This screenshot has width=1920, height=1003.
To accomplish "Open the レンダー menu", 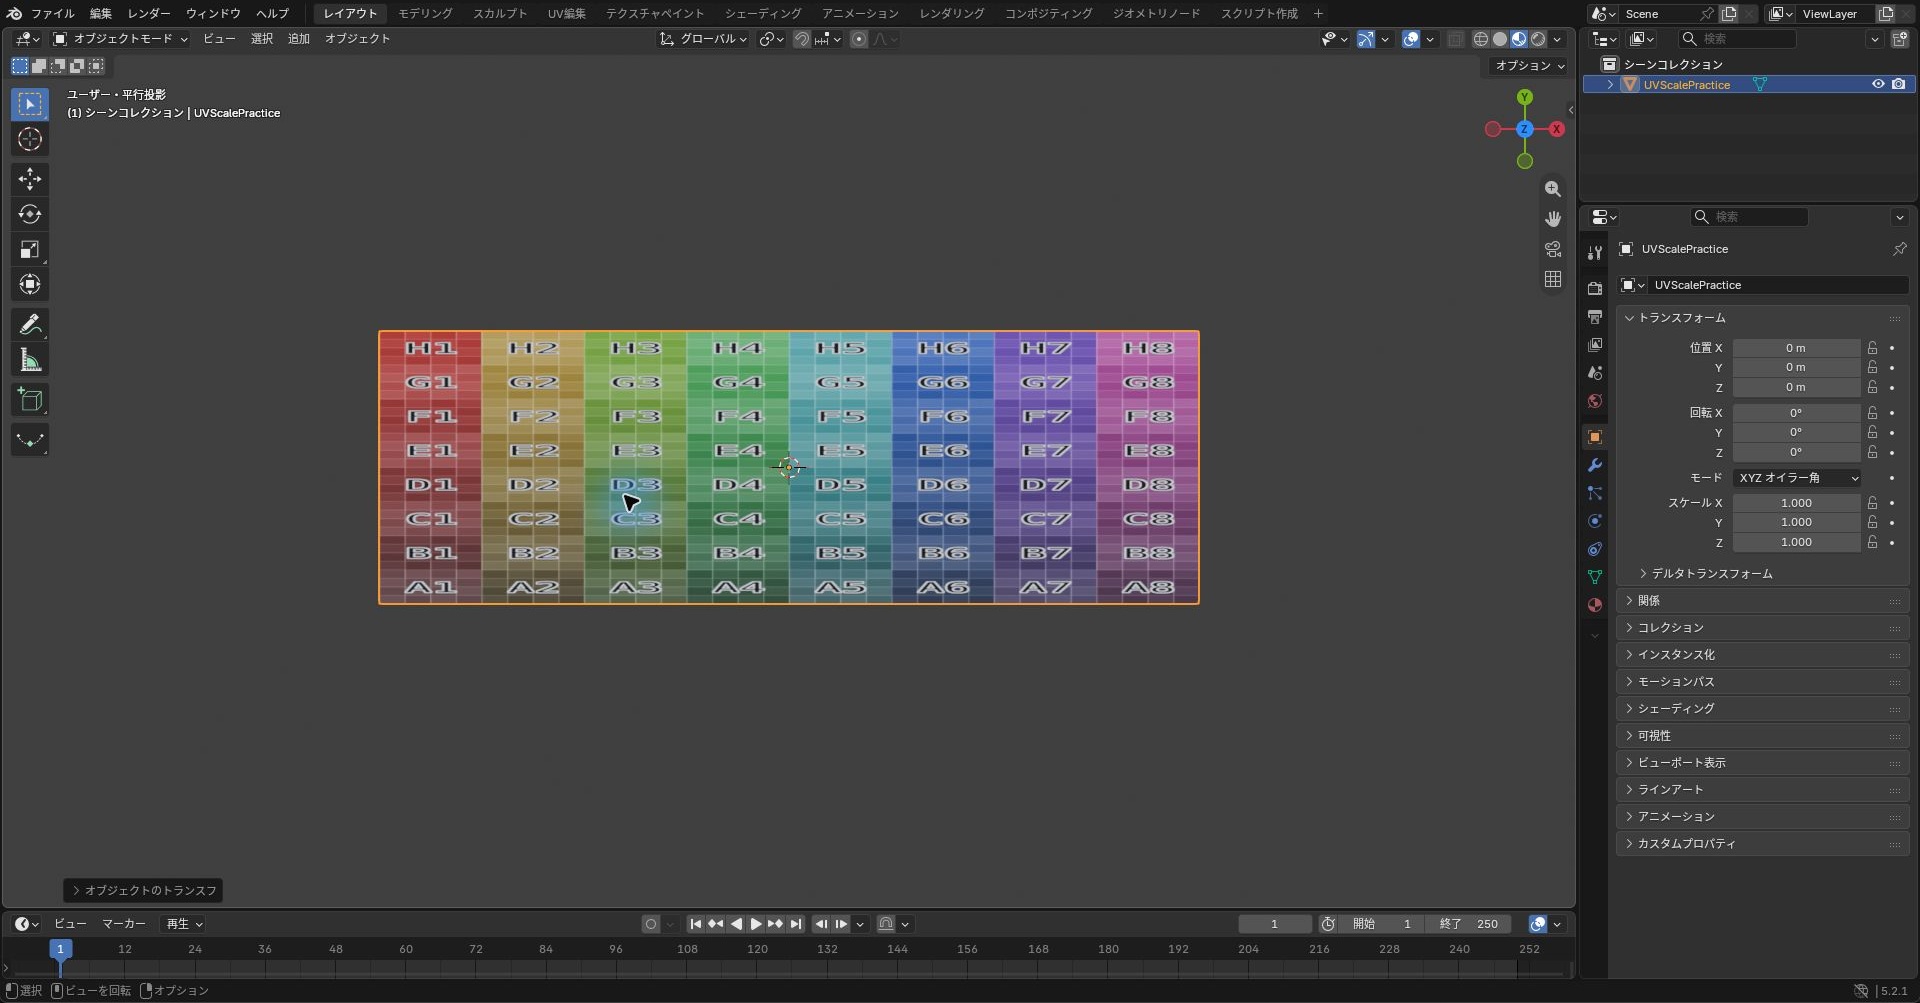I will click(149, 14).
